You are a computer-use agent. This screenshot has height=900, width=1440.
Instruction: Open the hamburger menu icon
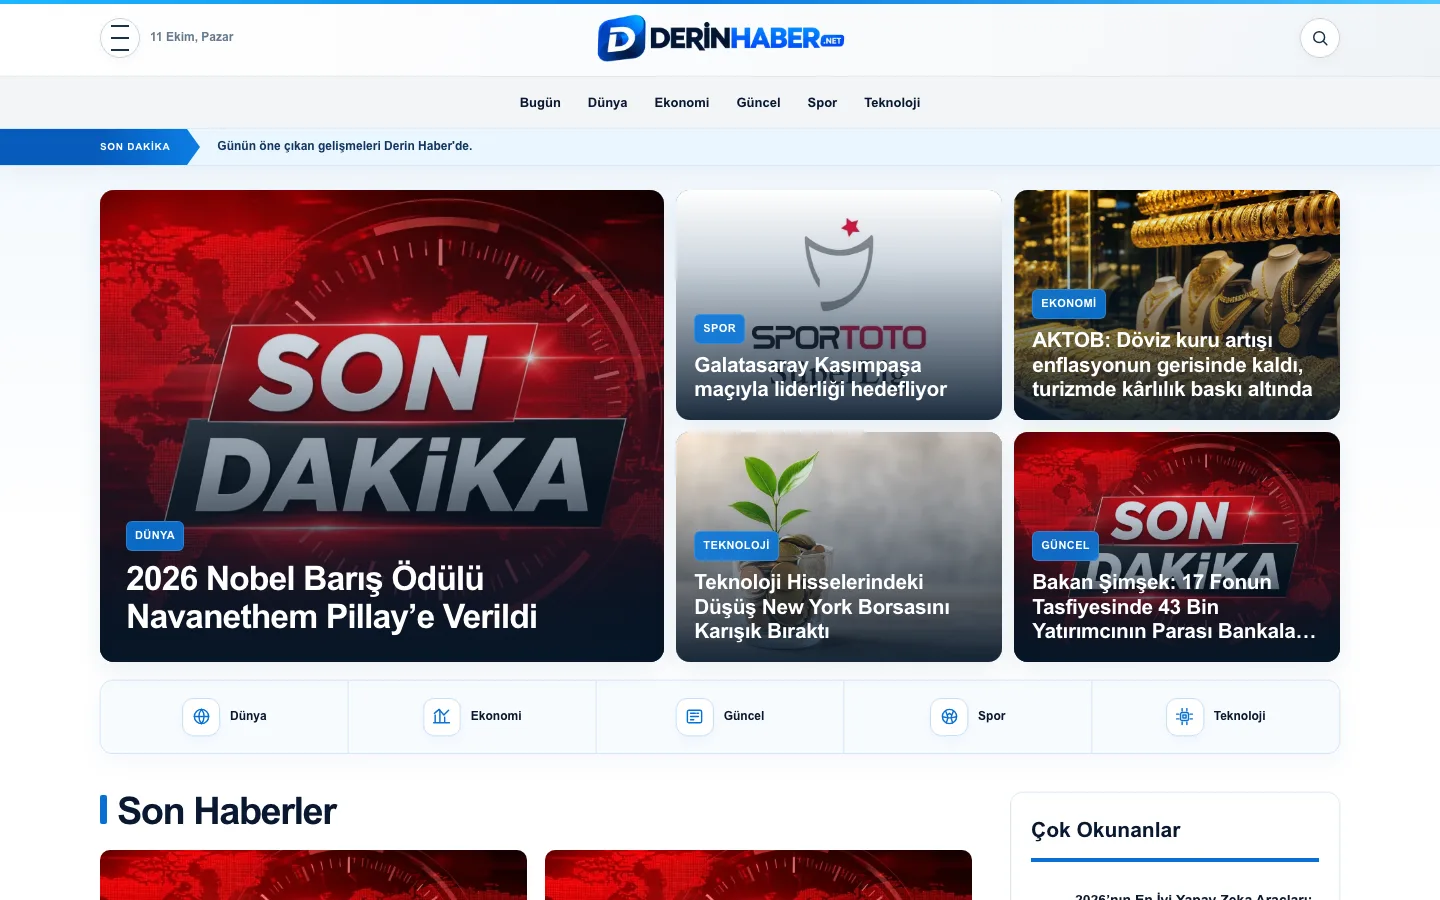[x=120, y=38]
